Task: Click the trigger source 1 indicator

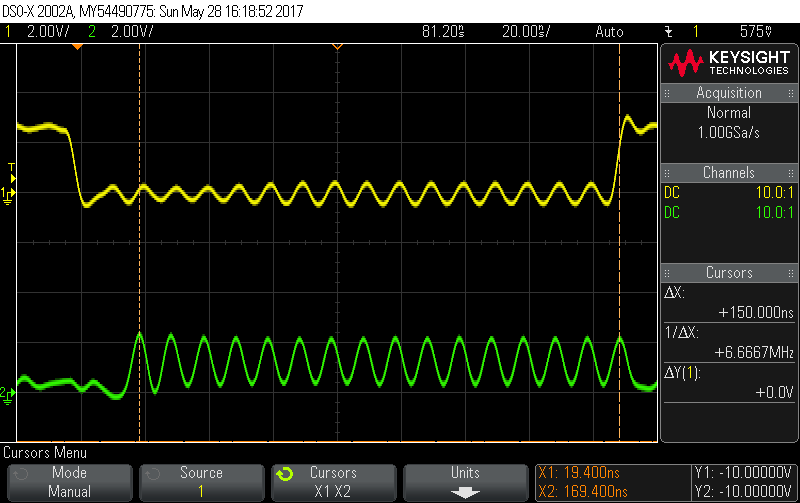Action: [695, 32]
